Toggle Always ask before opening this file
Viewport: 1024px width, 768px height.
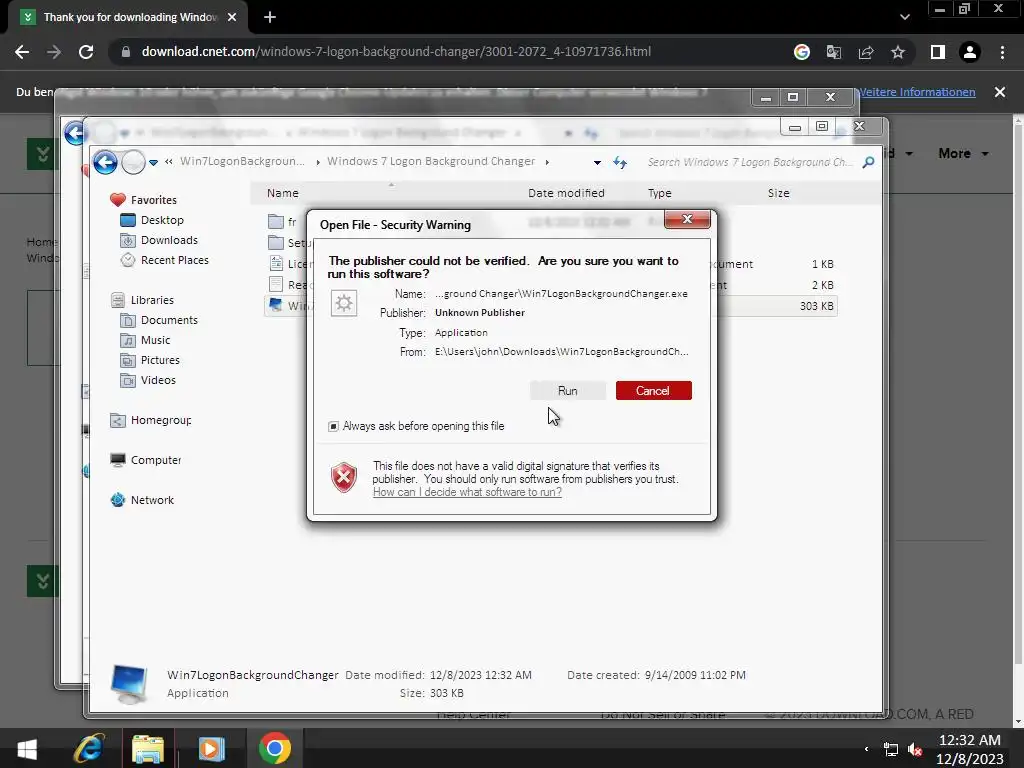(333, 426)
